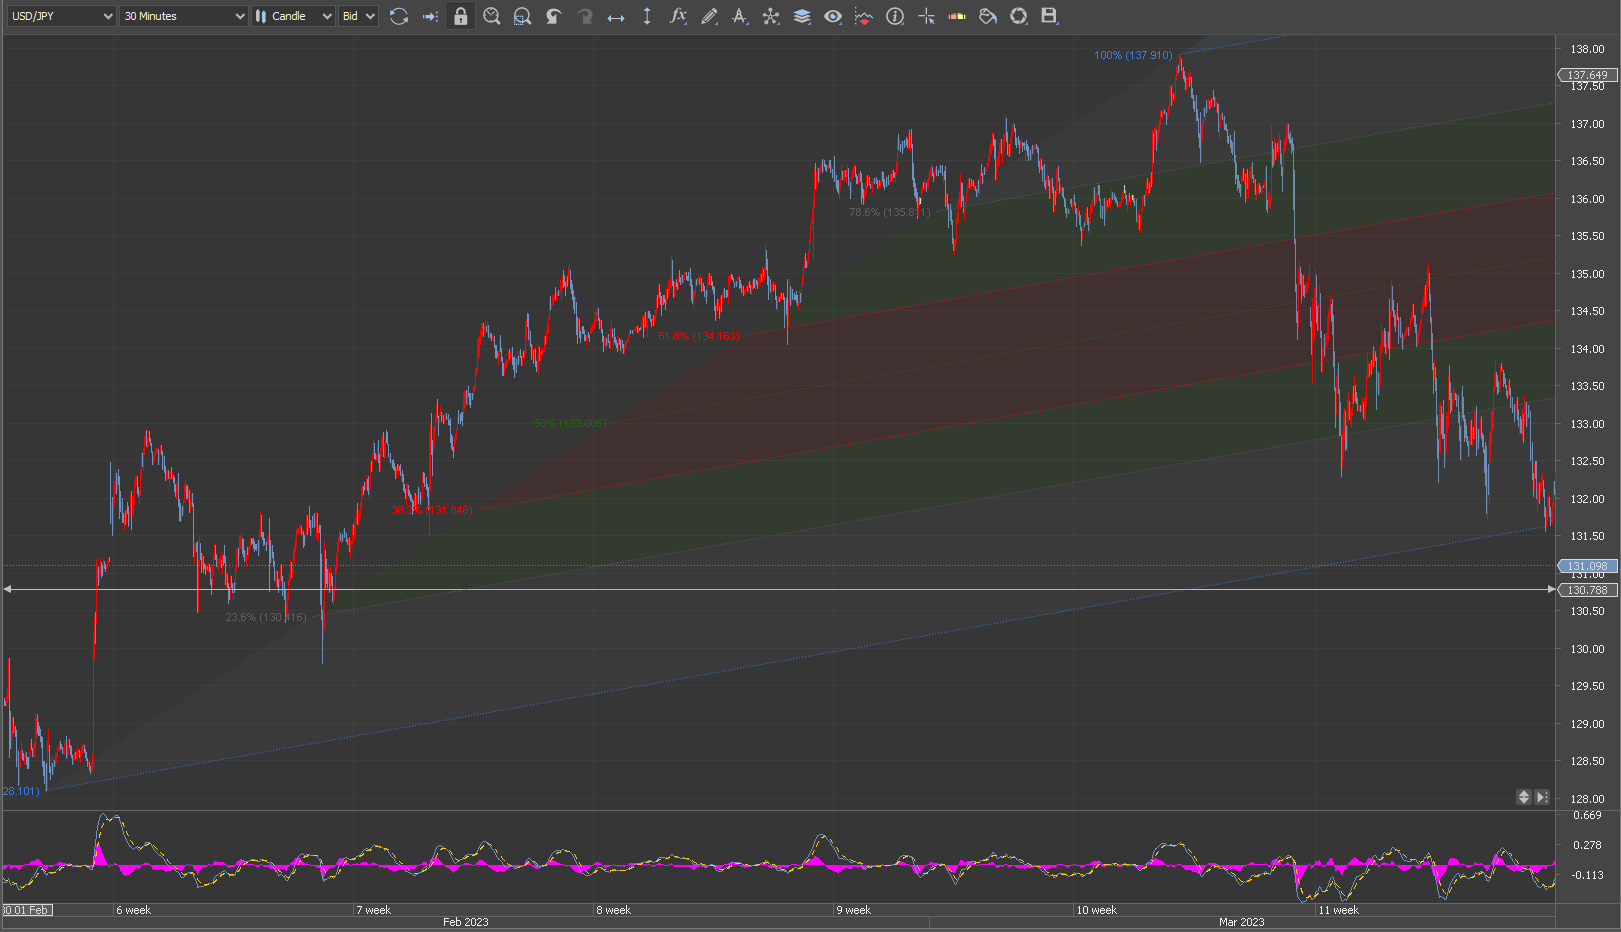Click the zoom to area magnifier
Screen dimensions: 1621x932
(522, 16)
